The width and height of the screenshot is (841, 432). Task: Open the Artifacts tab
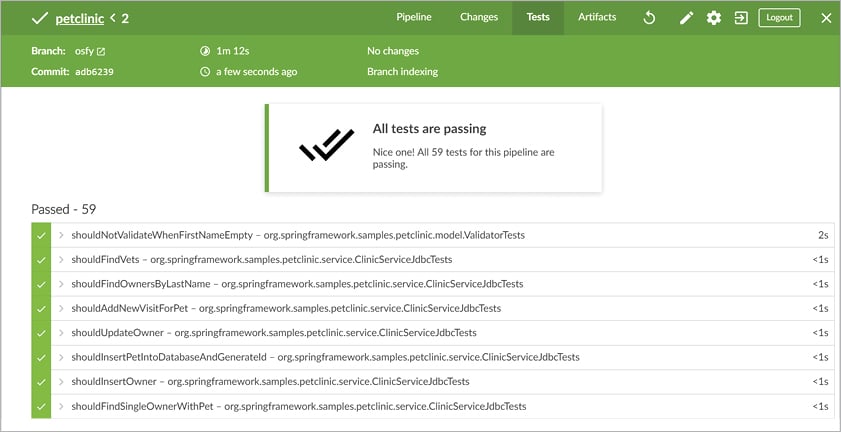coord(597,18)
